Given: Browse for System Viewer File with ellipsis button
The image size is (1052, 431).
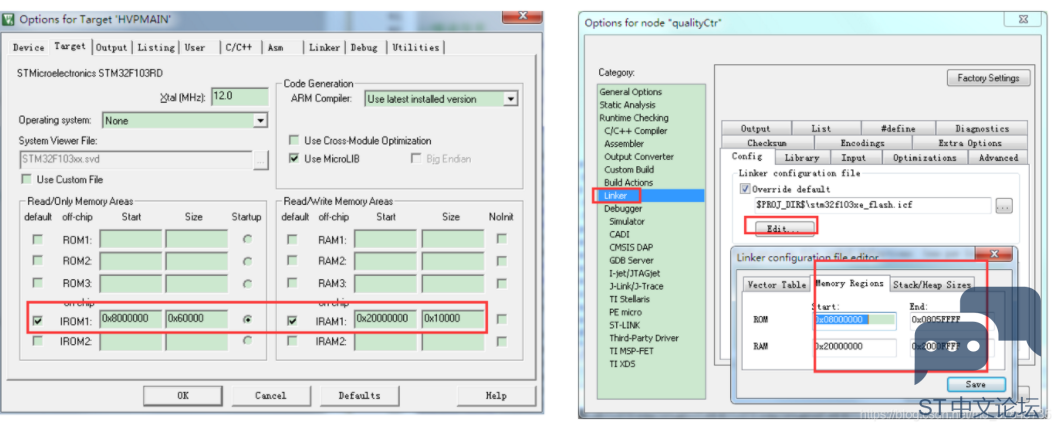Looking at the screenshot, I should [x=260, y=160].
